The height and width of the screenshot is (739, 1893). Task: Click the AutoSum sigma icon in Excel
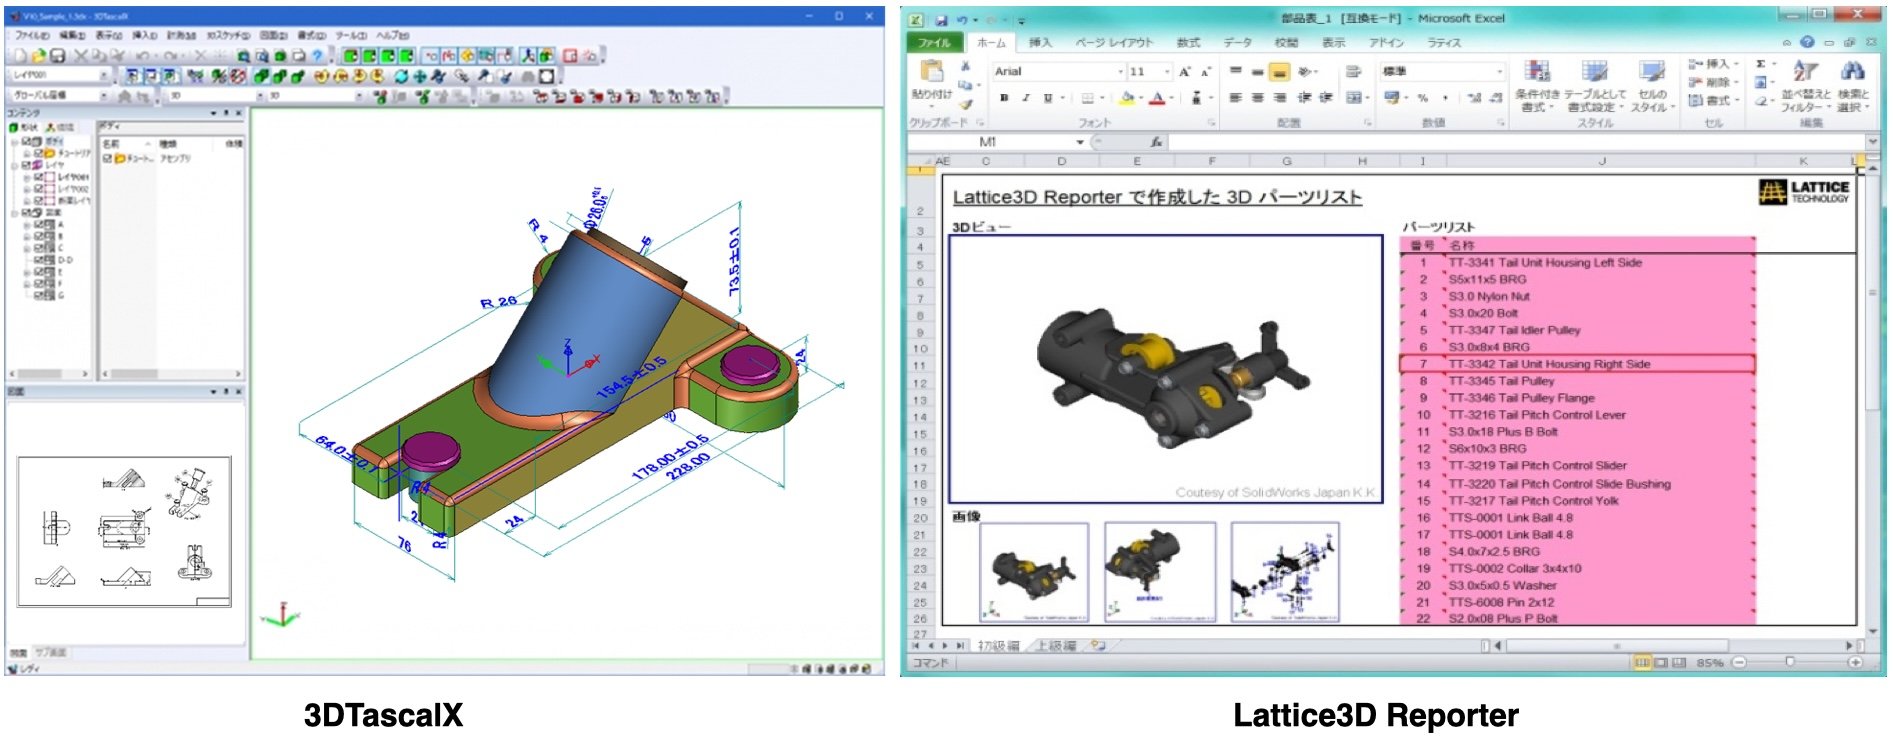point(1761,64)
